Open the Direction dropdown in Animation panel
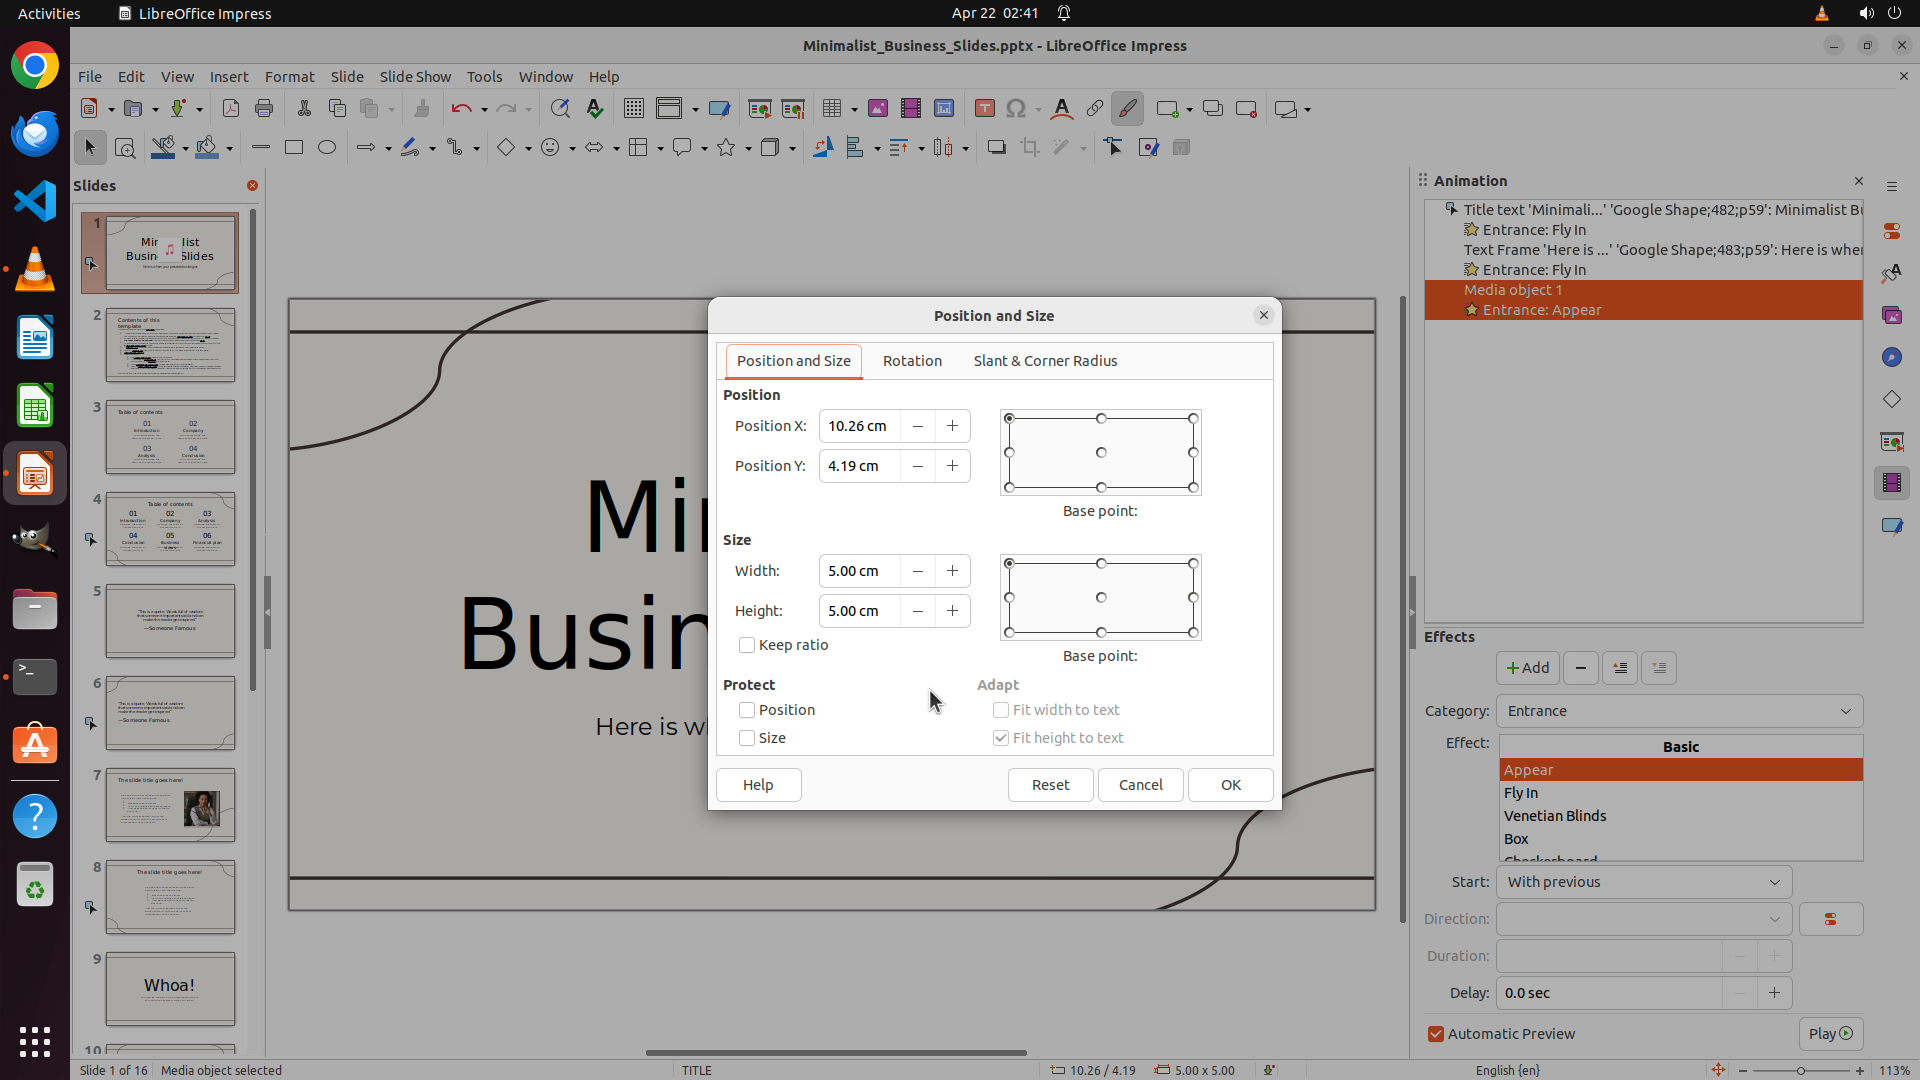1920x1080 pixels. coord(1643,919)
